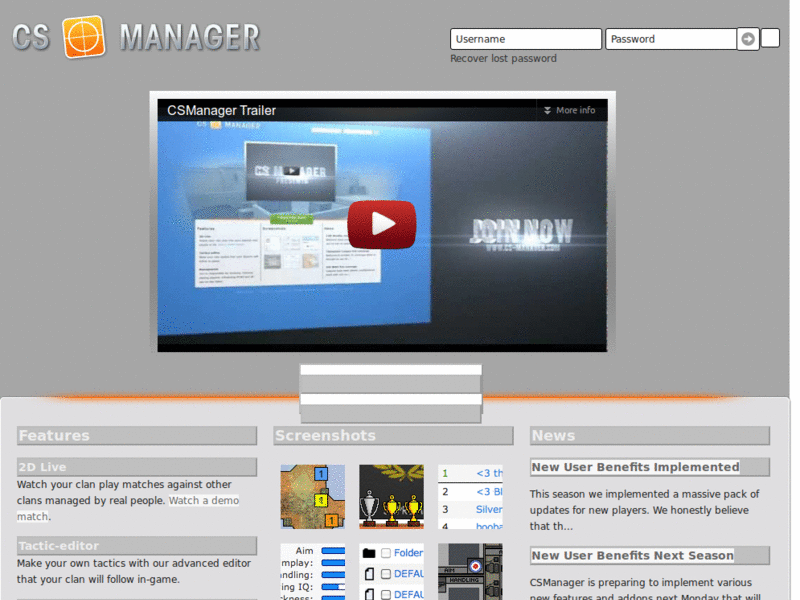Tick the checkbox beside the login arrow
Viewport: 800px width, 600px height.
[770, 38]
